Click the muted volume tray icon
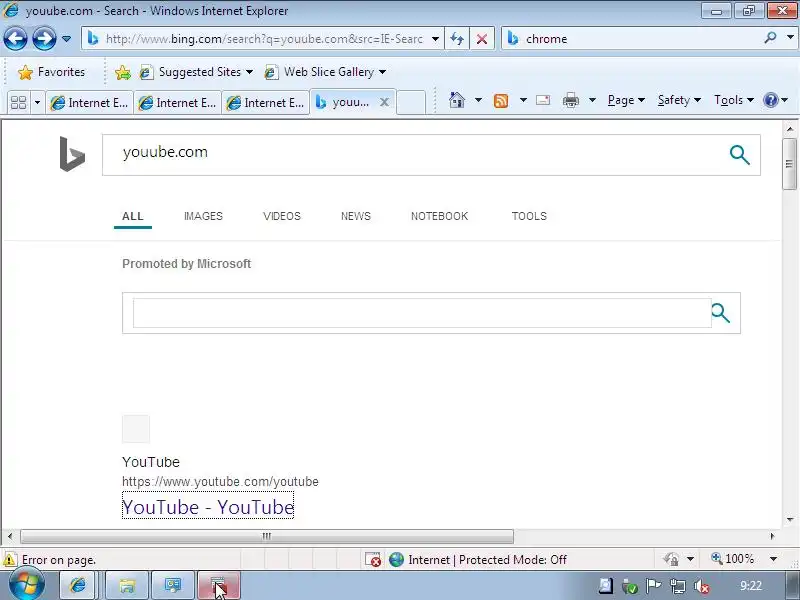This screenshot has width=800, height=600. pos(702,586)
